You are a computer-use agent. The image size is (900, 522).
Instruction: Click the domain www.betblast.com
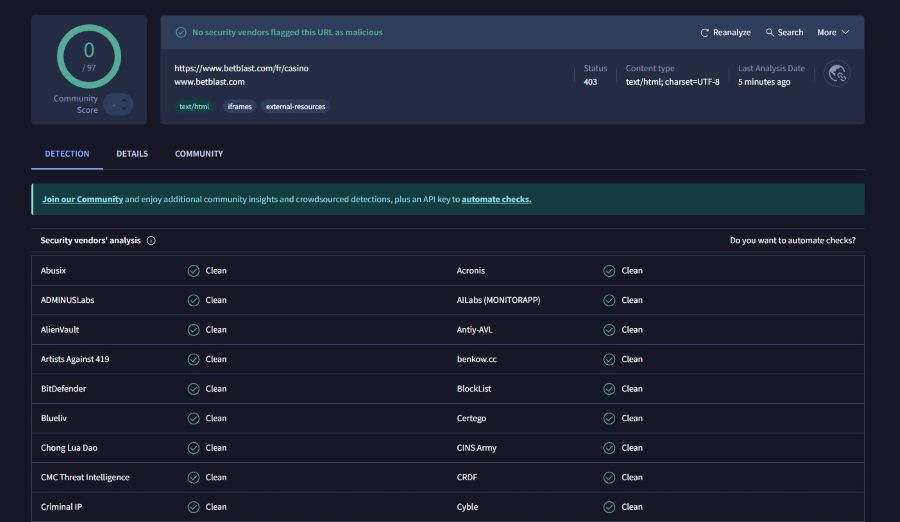coord(210,82)
